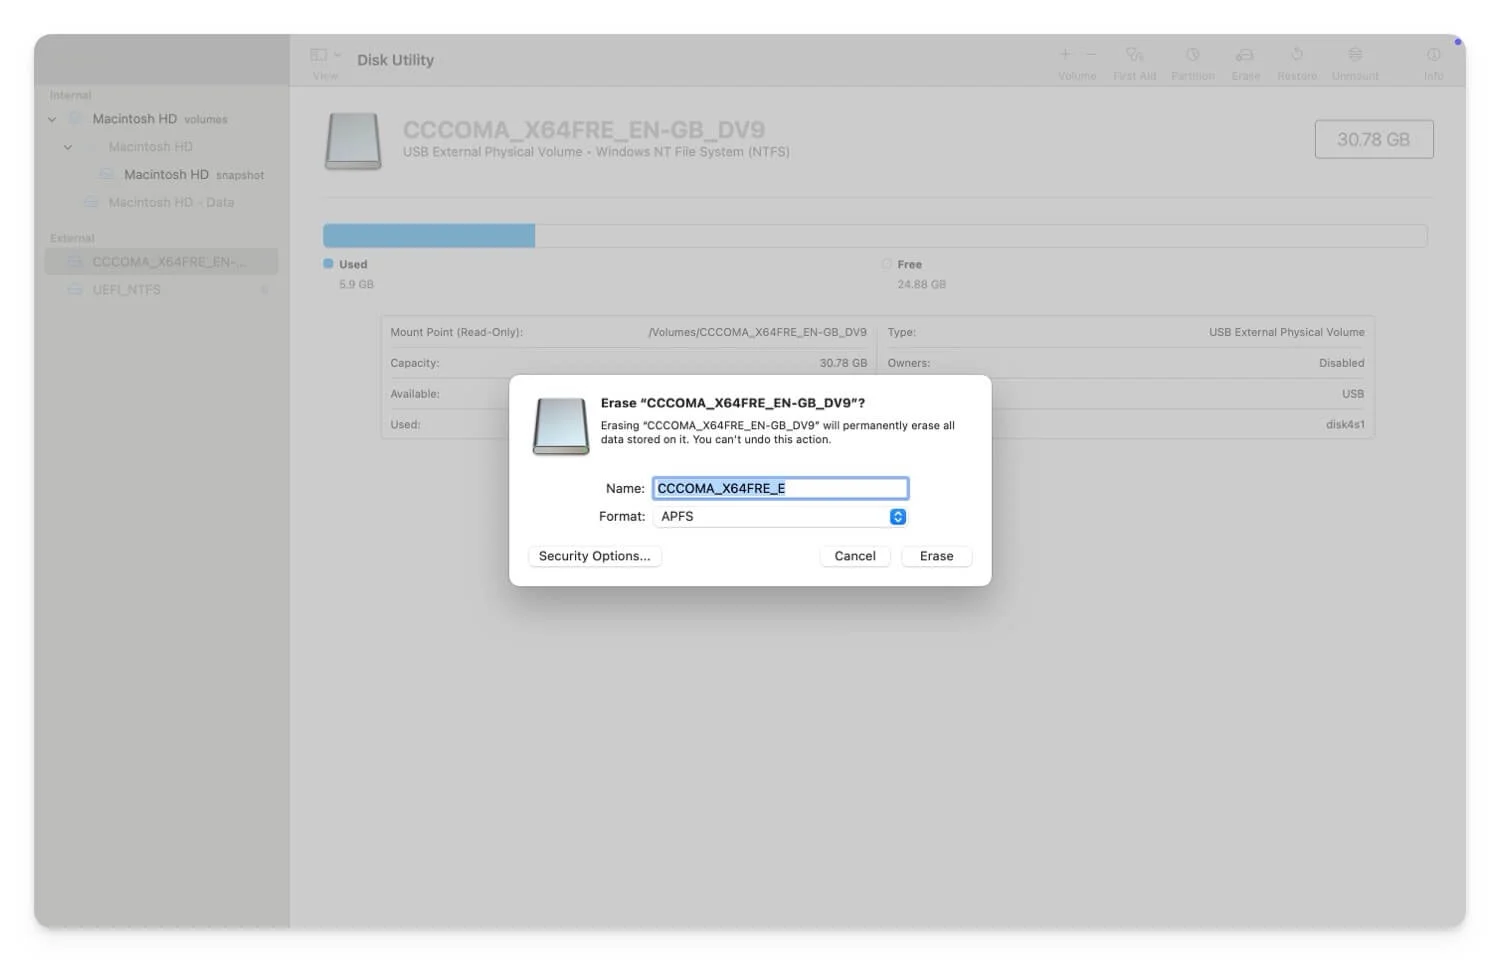Run First Aid from the toolbar

click(1134, 54)
